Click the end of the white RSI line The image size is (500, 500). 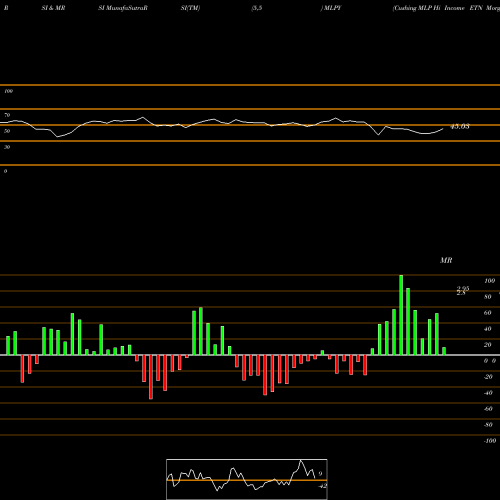[x=443, y=129]
